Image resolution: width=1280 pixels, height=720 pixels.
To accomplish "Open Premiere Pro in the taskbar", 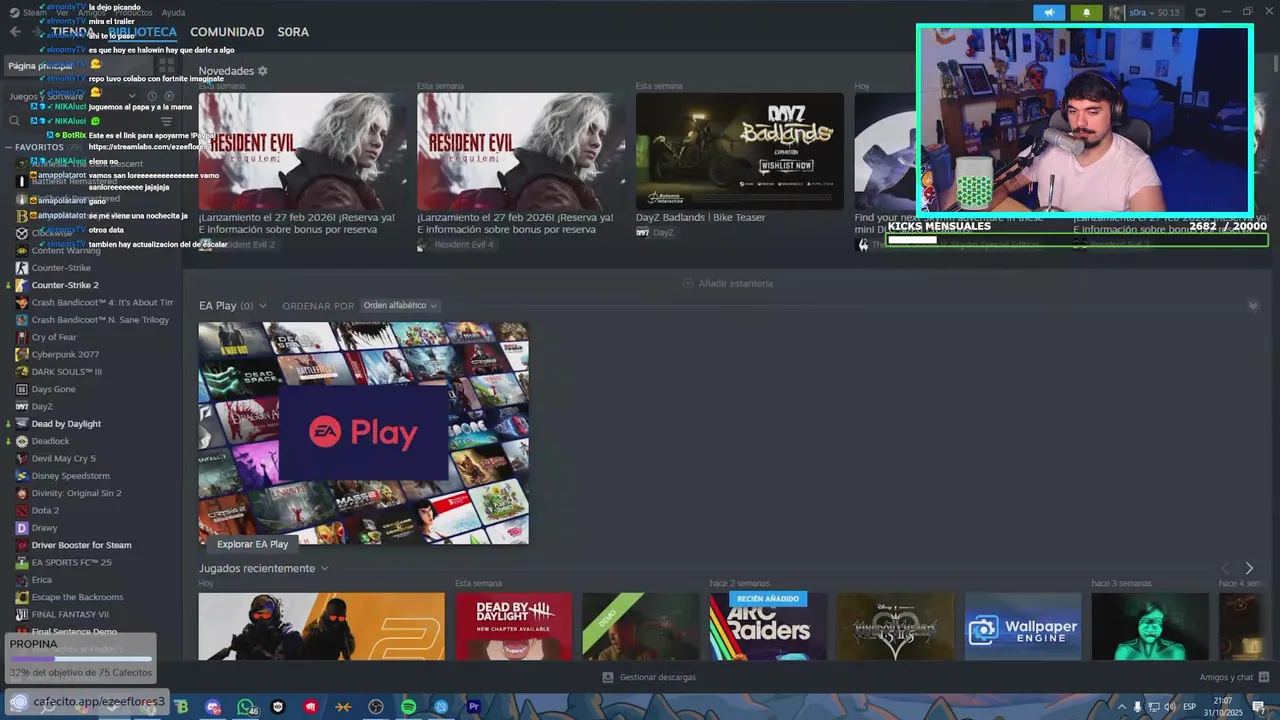I will point(474,707).
